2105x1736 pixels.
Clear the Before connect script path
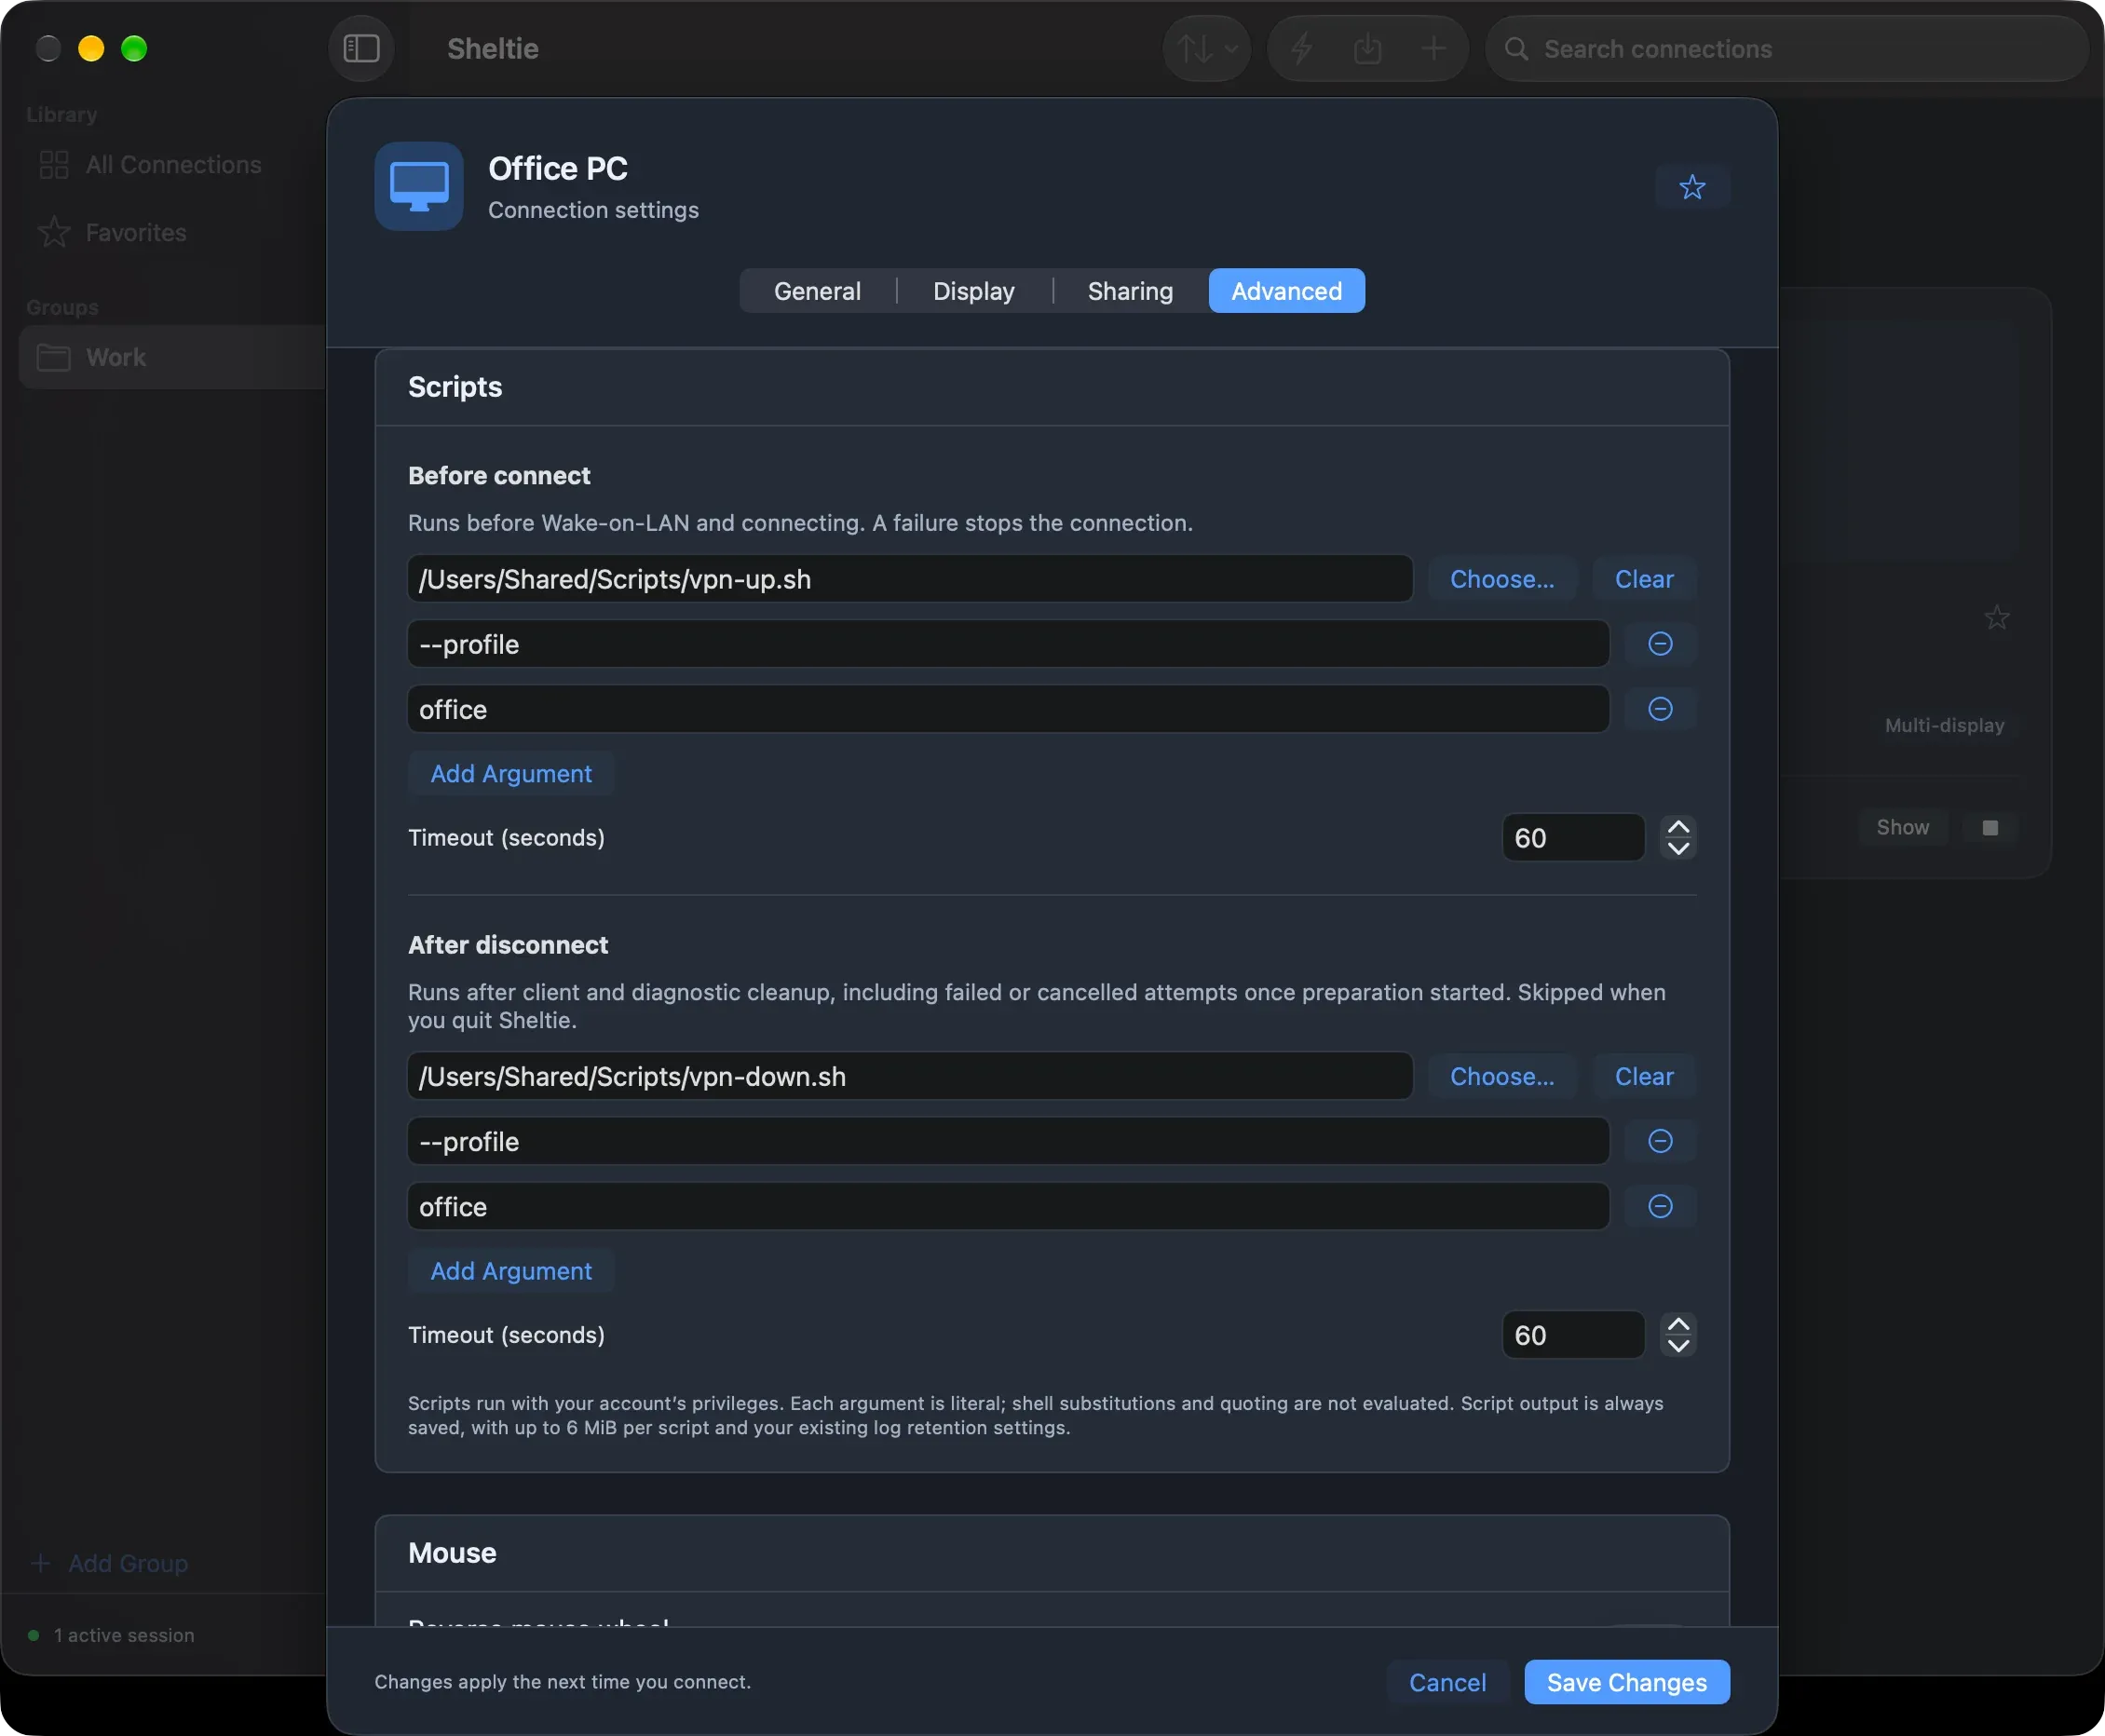pos(1643,579)
